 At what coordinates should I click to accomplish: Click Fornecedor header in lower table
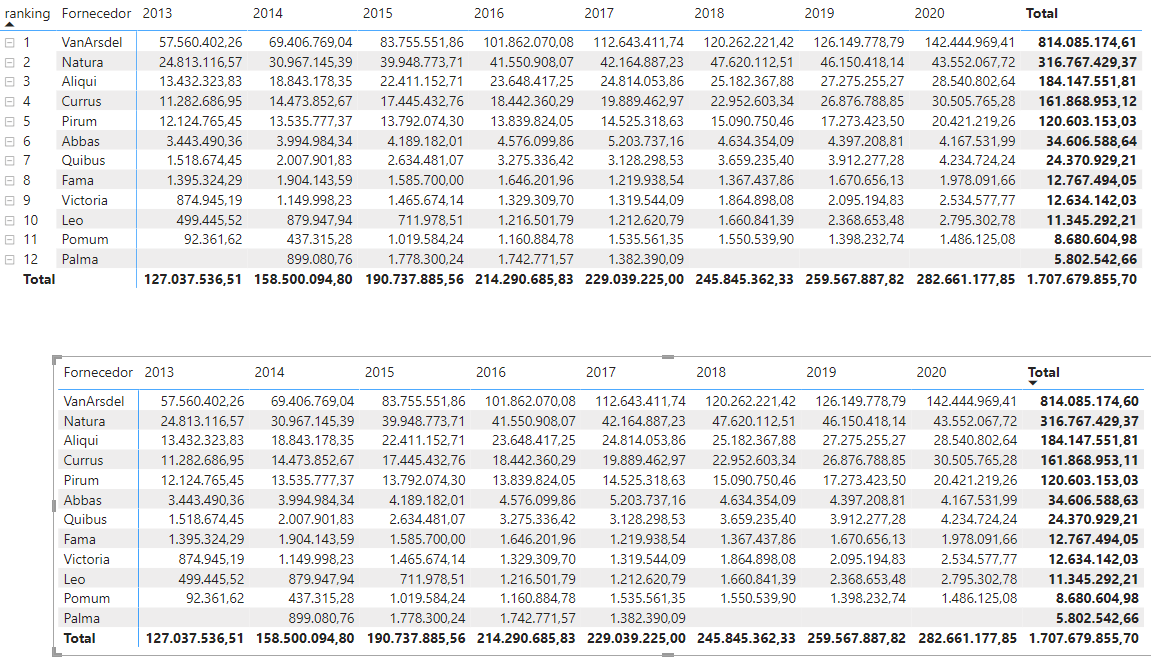coord(98,372)
